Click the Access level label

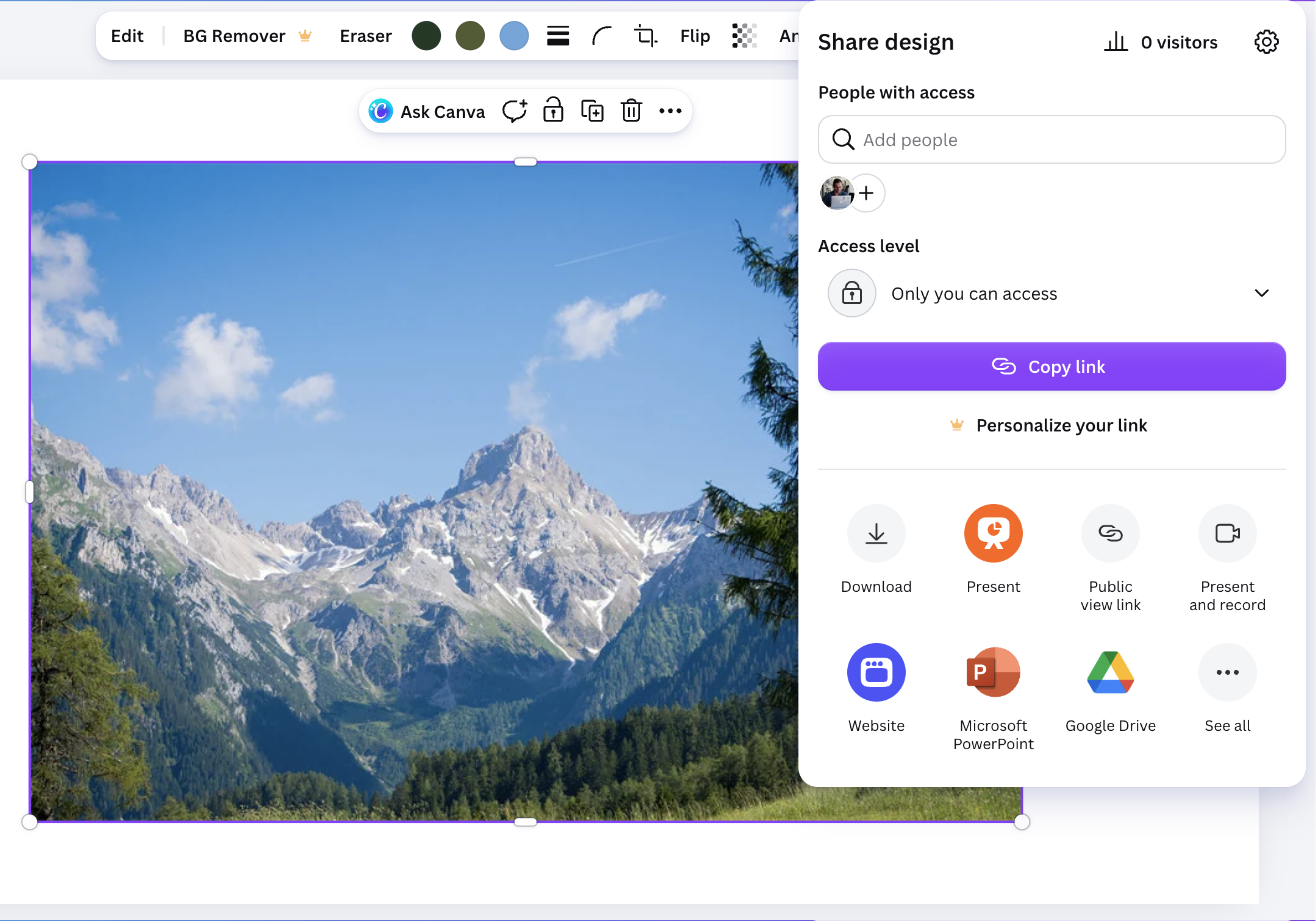(x=868, y=246)
